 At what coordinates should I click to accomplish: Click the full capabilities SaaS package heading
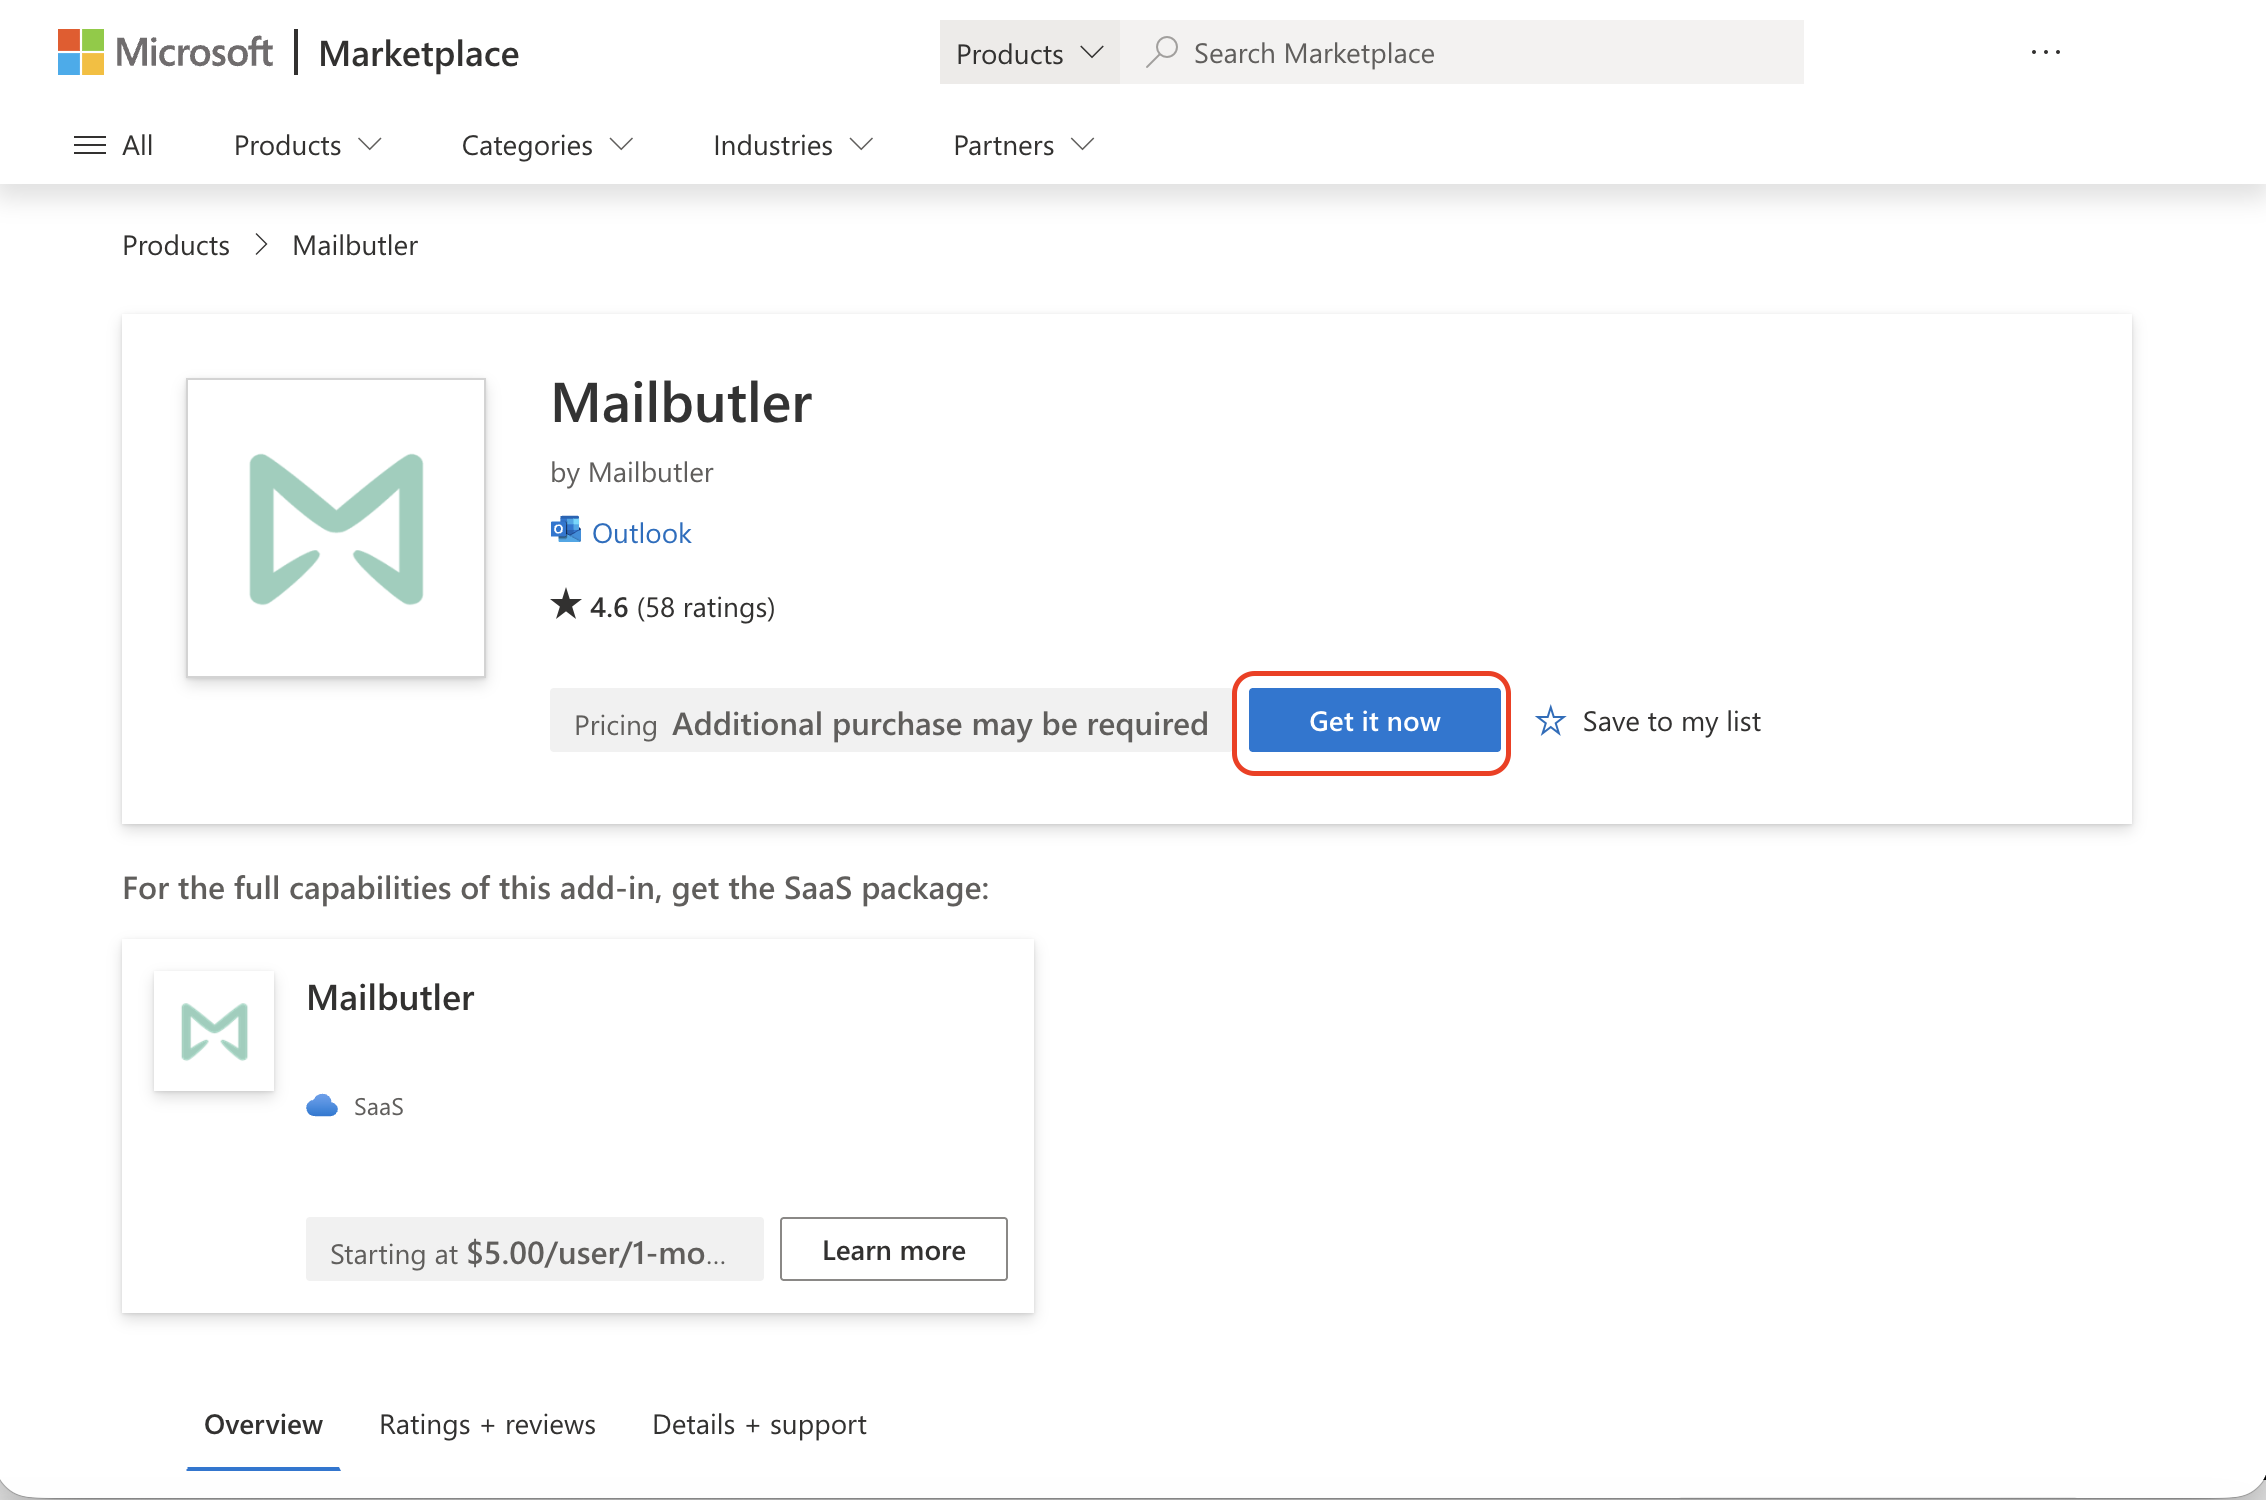[556, 888]
